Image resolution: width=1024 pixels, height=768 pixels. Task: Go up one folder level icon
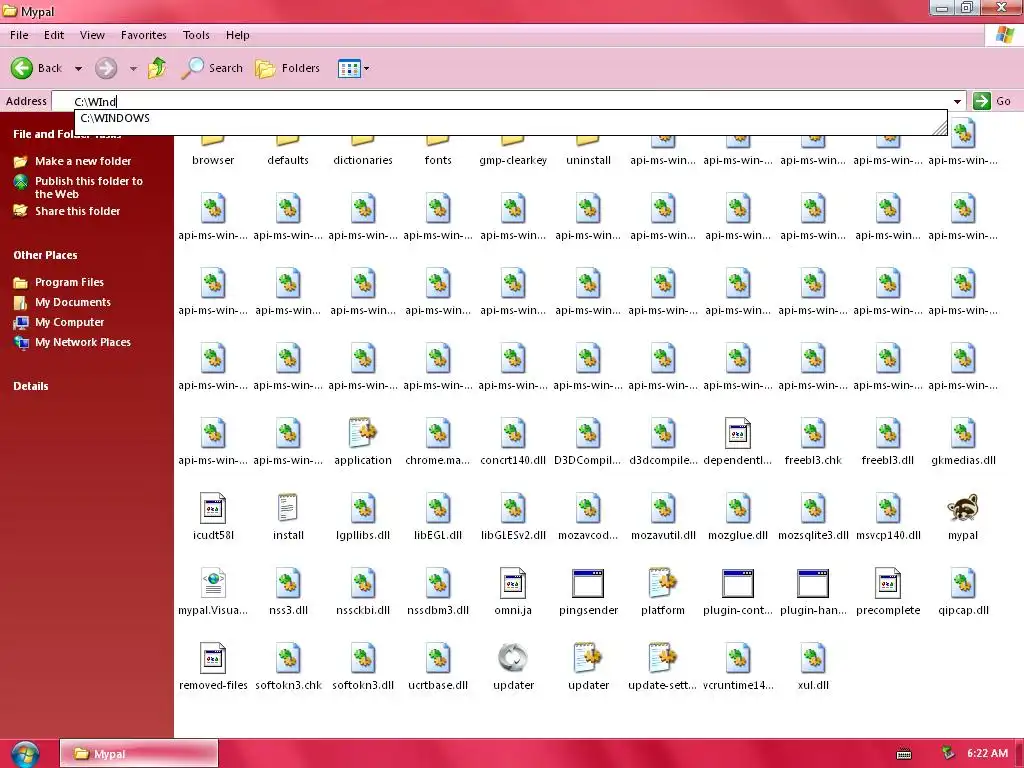click(x=157, y=68)
